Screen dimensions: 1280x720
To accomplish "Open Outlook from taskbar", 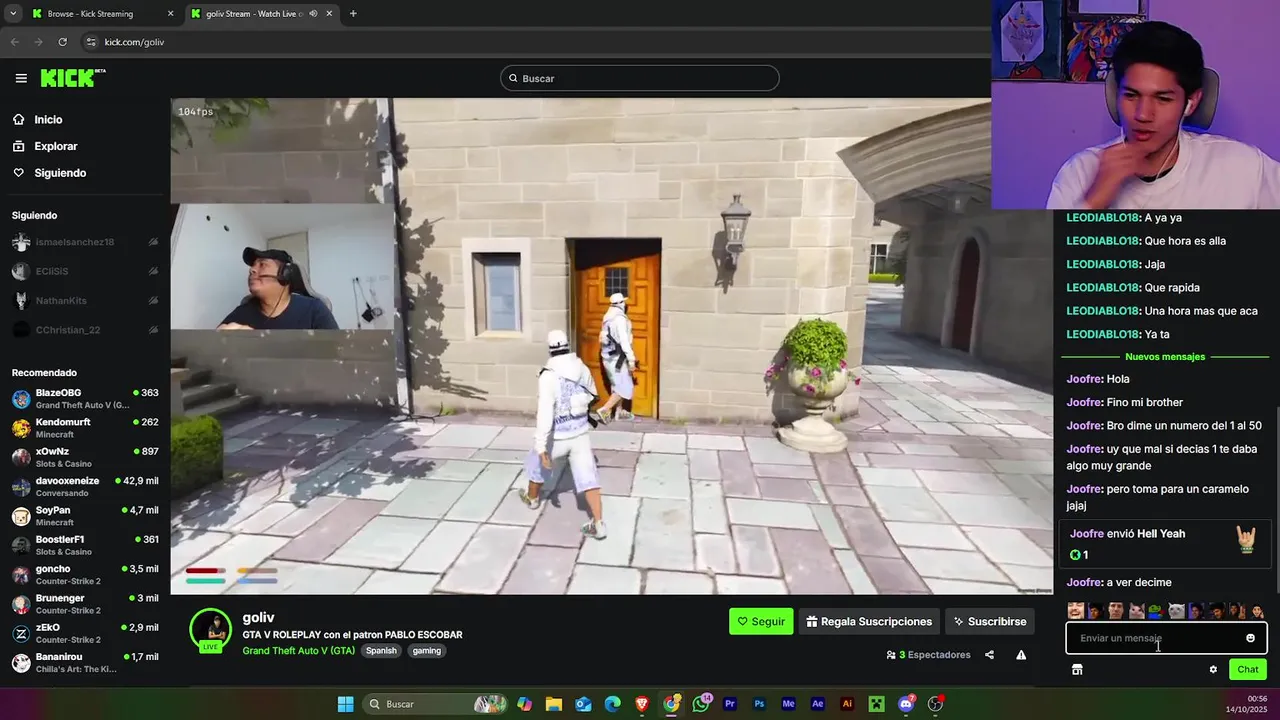I will pyautogui.click(x=583, y=704).
